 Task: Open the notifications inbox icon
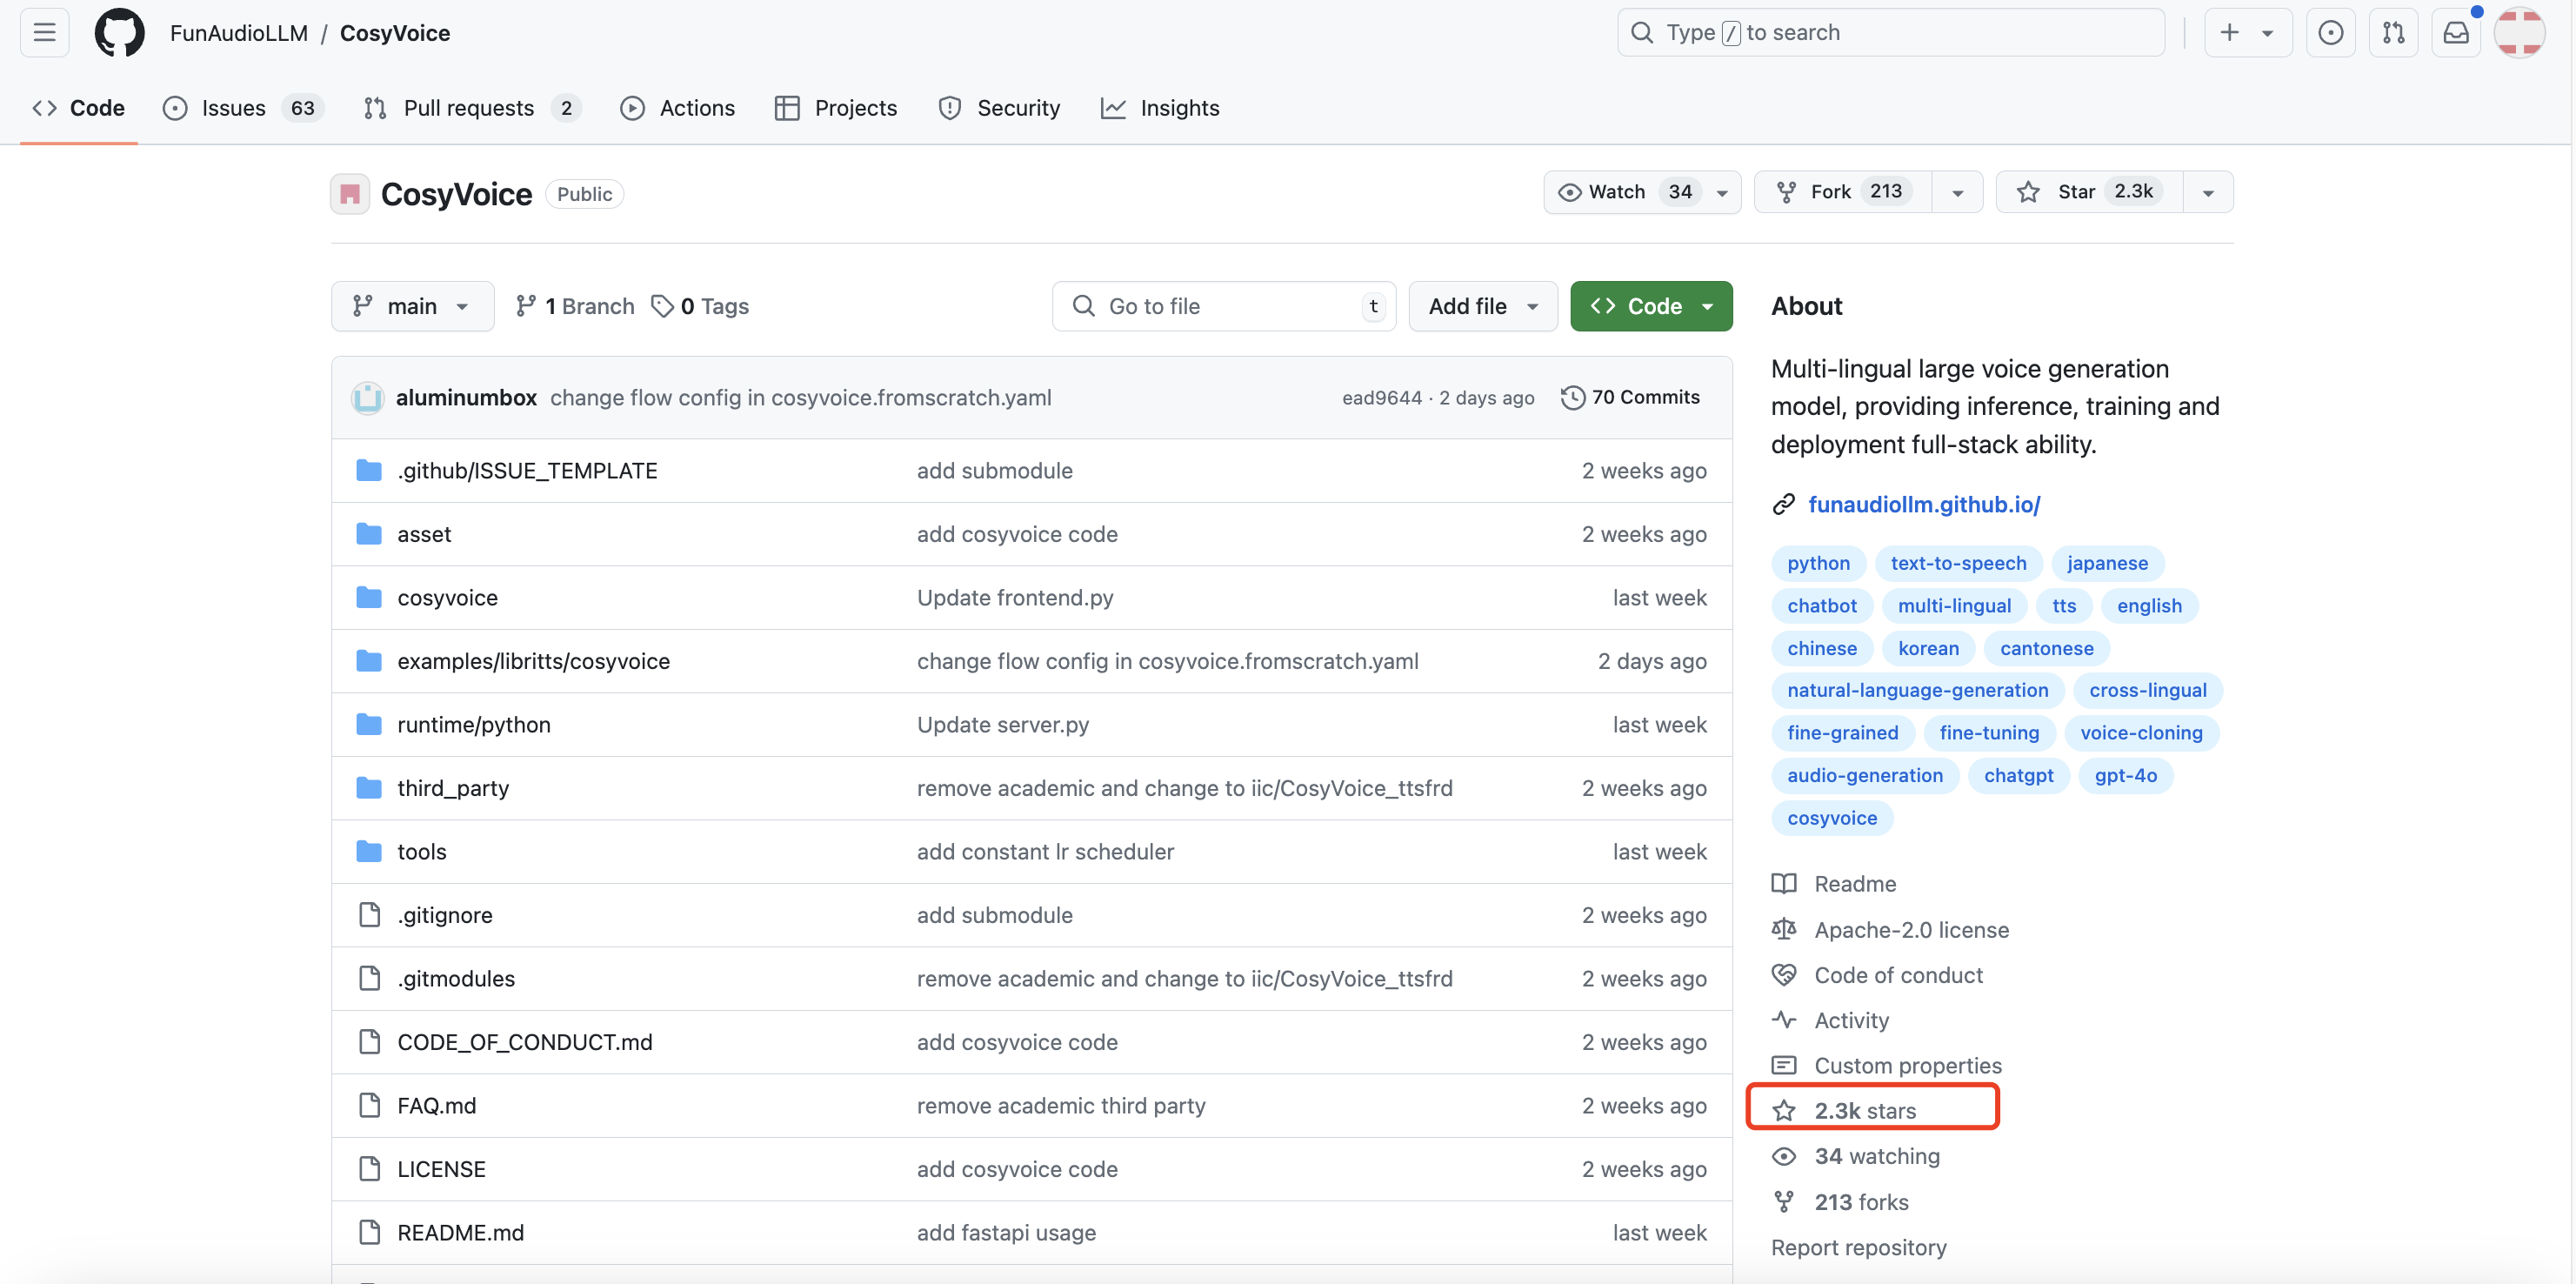2456,33
